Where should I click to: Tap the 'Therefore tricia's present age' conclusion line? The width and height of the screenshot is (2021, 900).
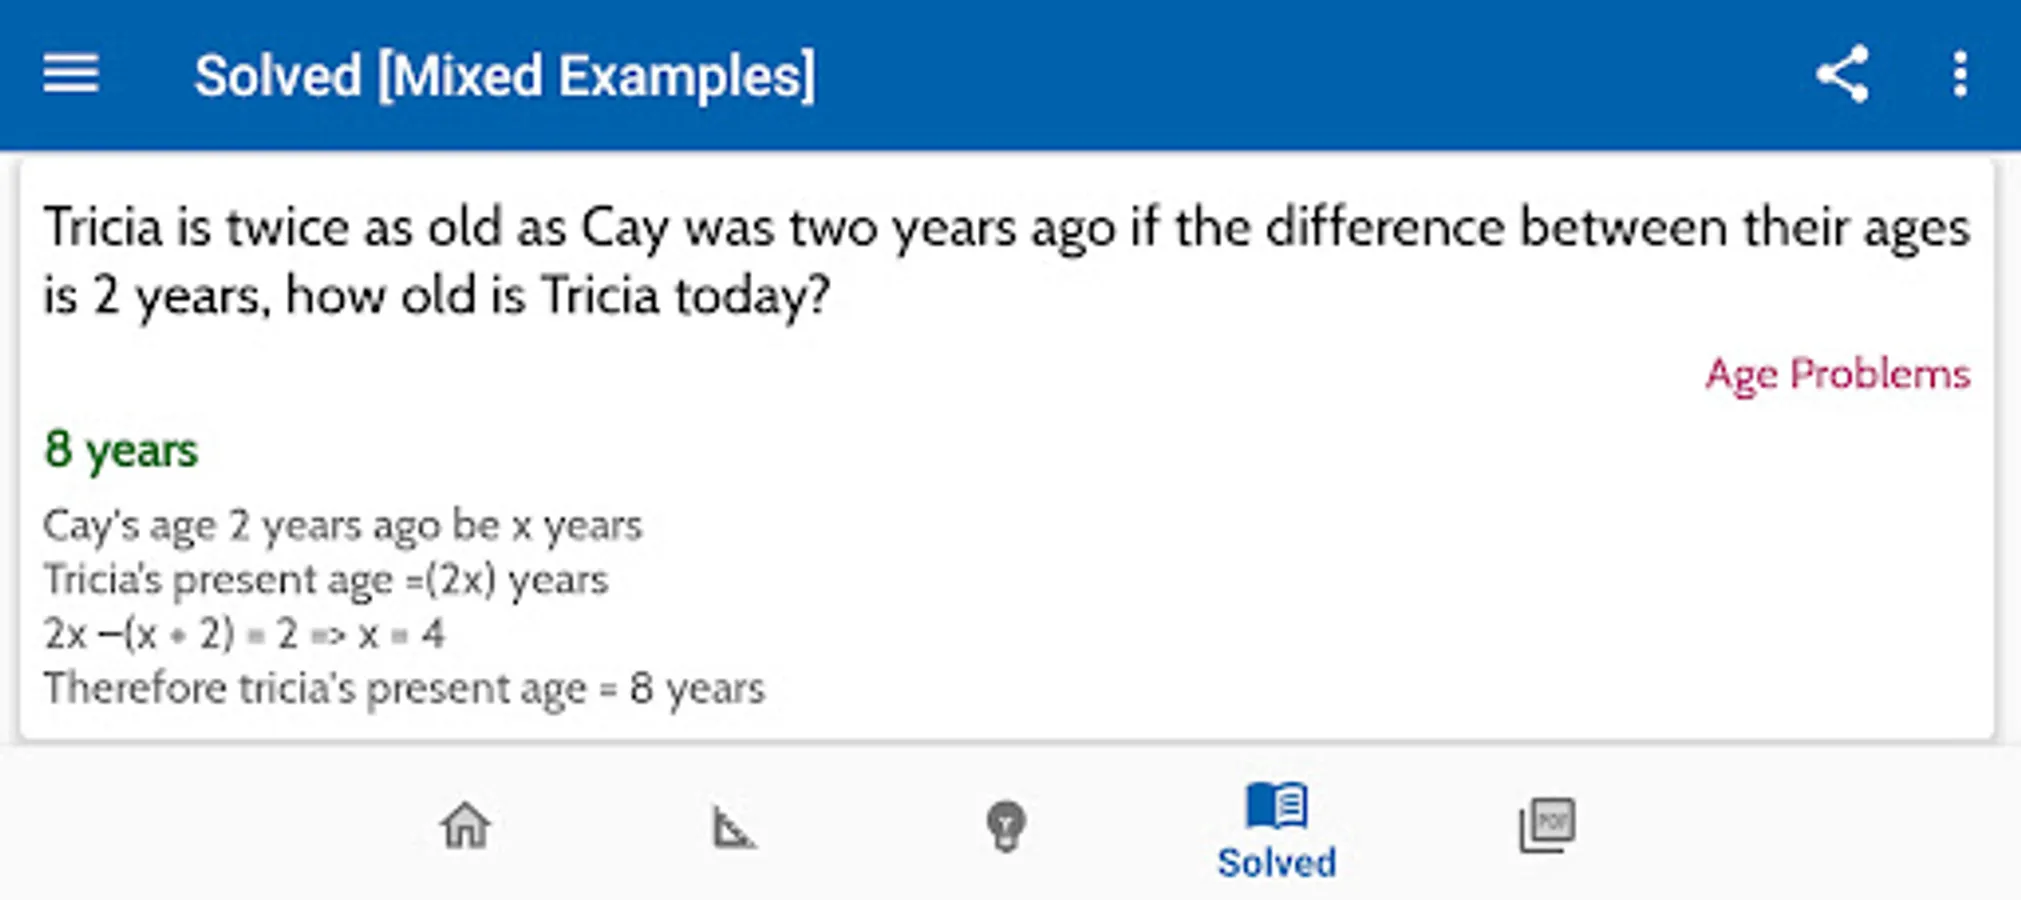click(403, 689)
